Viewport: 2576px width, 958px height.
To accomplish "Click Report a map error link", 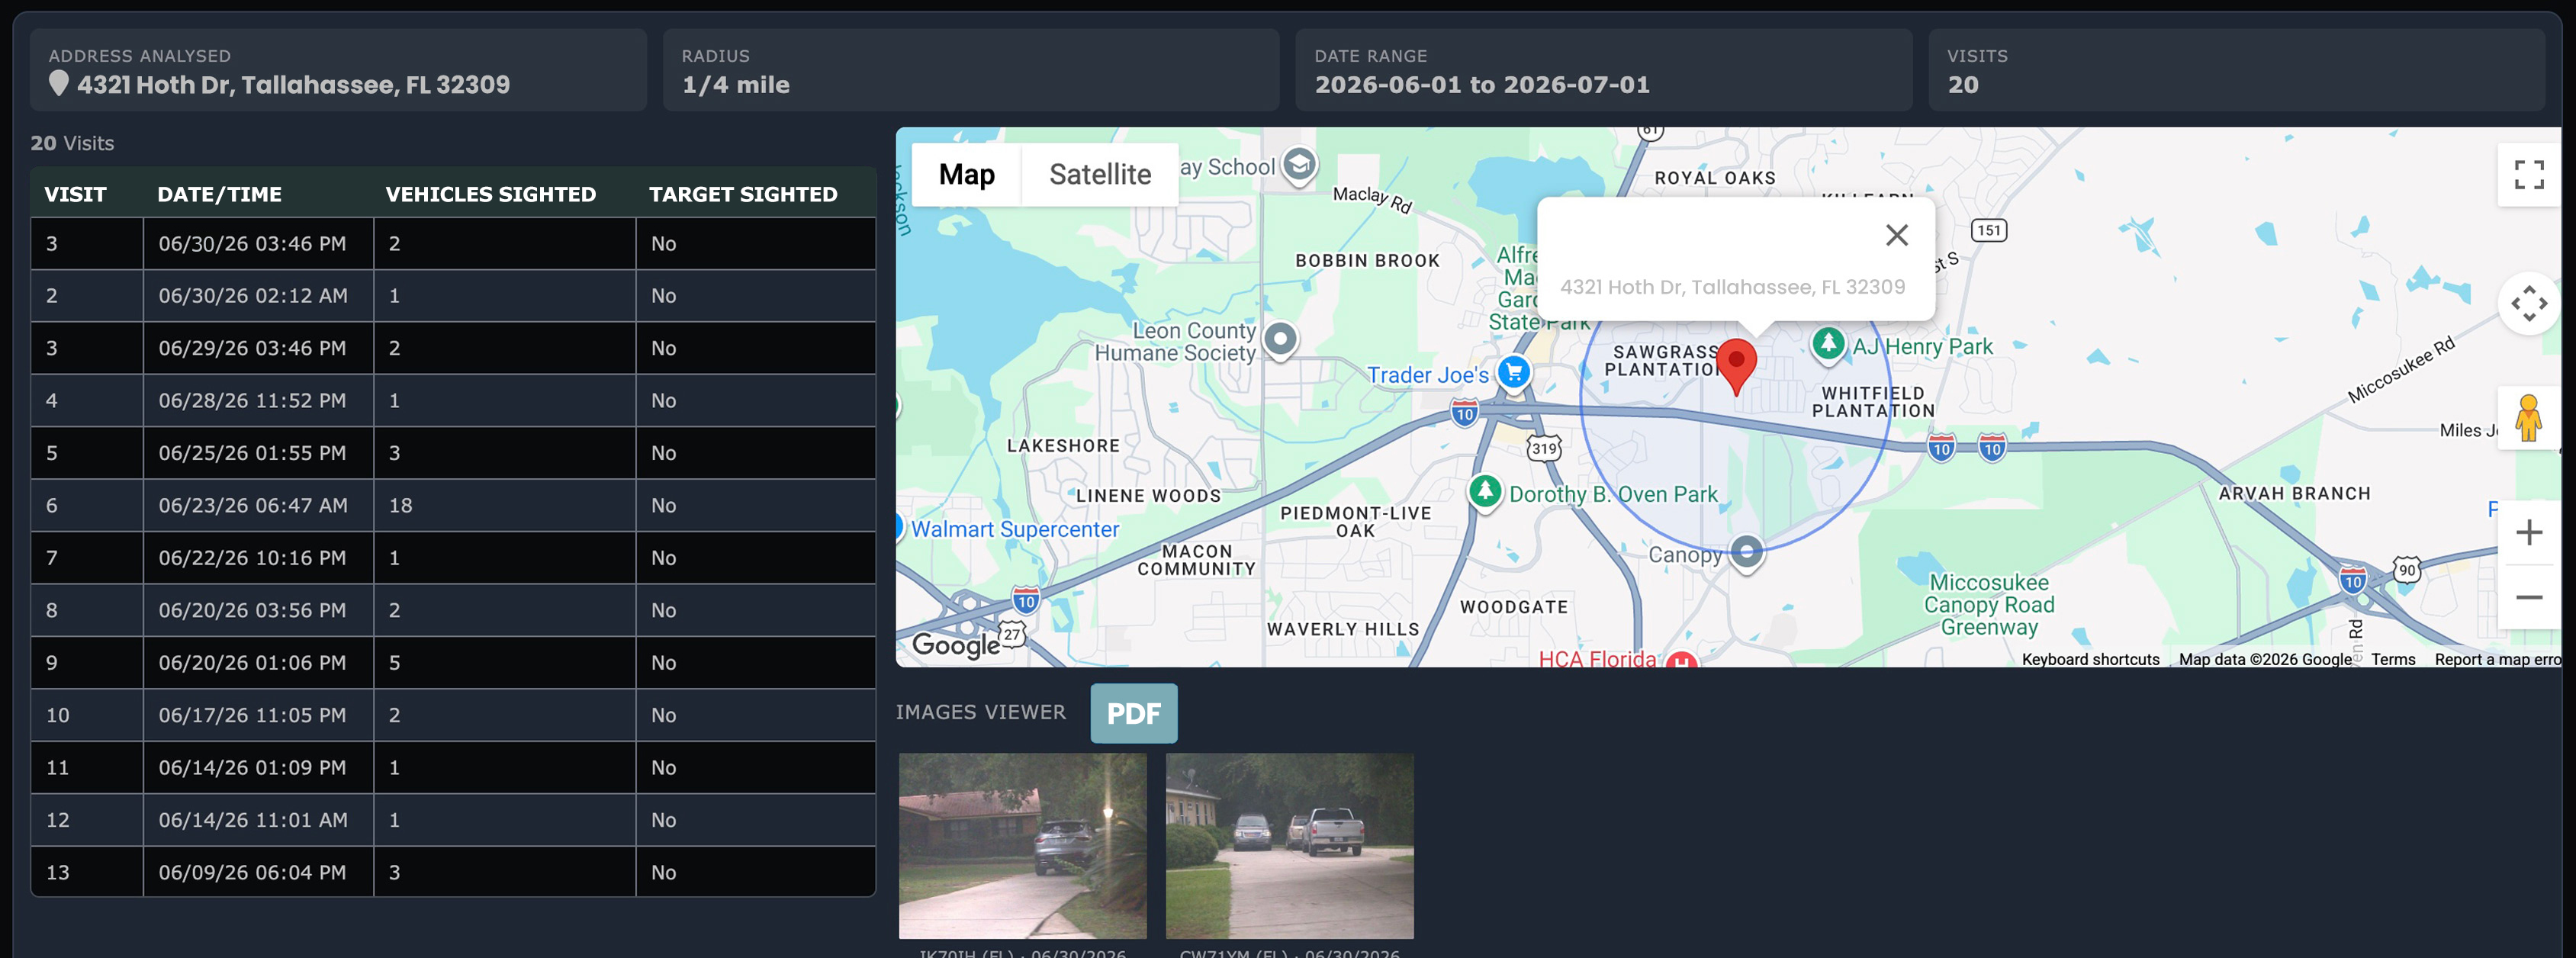I will pyautogui.click(x=2497, y=659).
